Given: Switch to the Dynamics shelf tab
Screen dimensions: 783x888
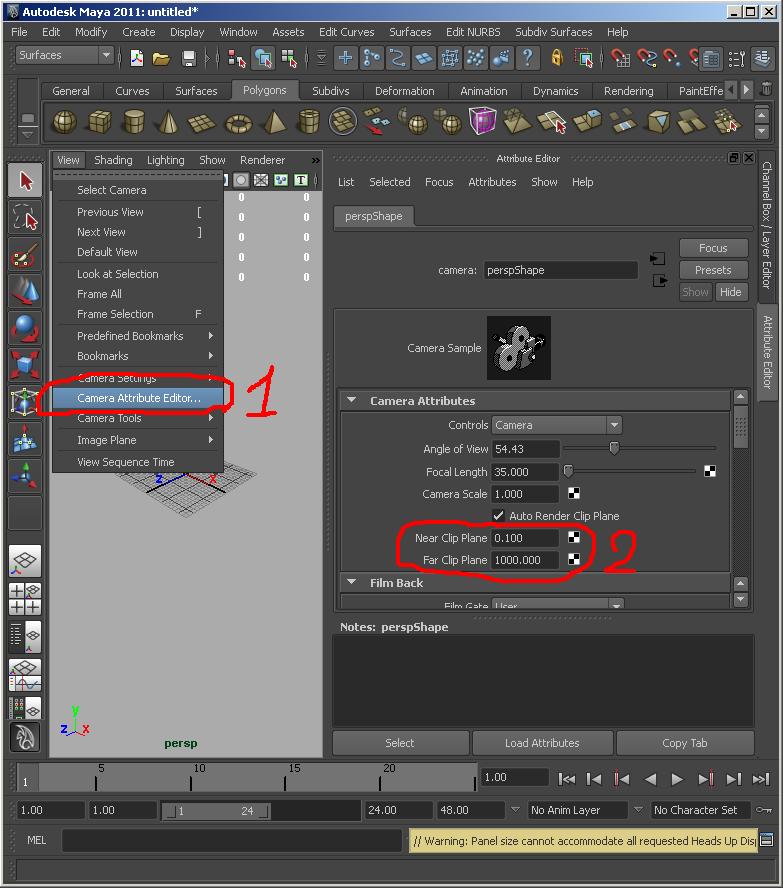Looking at the screenshot, I should click(x=555, y=91).
